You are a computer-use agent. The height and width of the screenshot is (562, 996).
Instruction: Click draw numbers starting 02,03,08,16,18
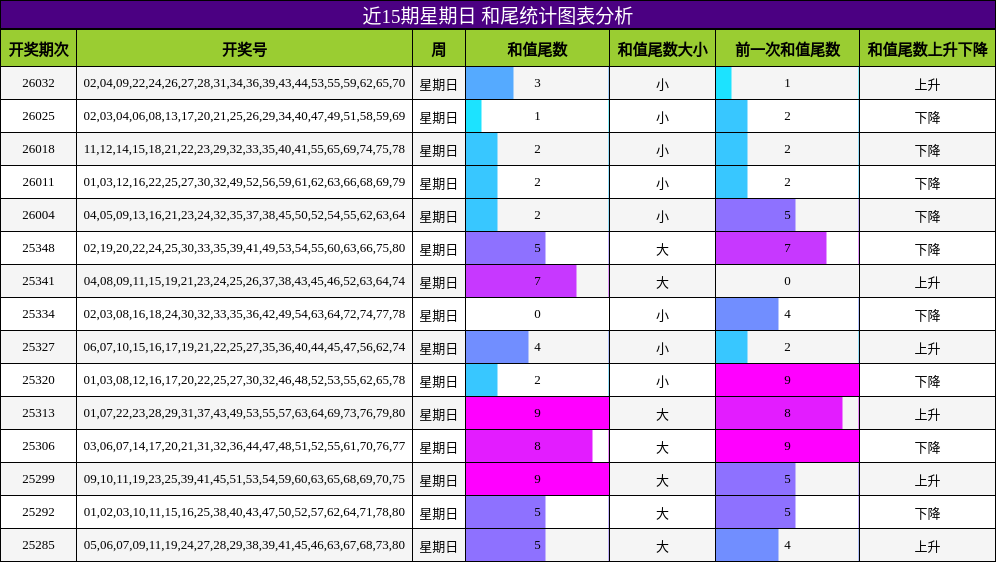point(245,314)
